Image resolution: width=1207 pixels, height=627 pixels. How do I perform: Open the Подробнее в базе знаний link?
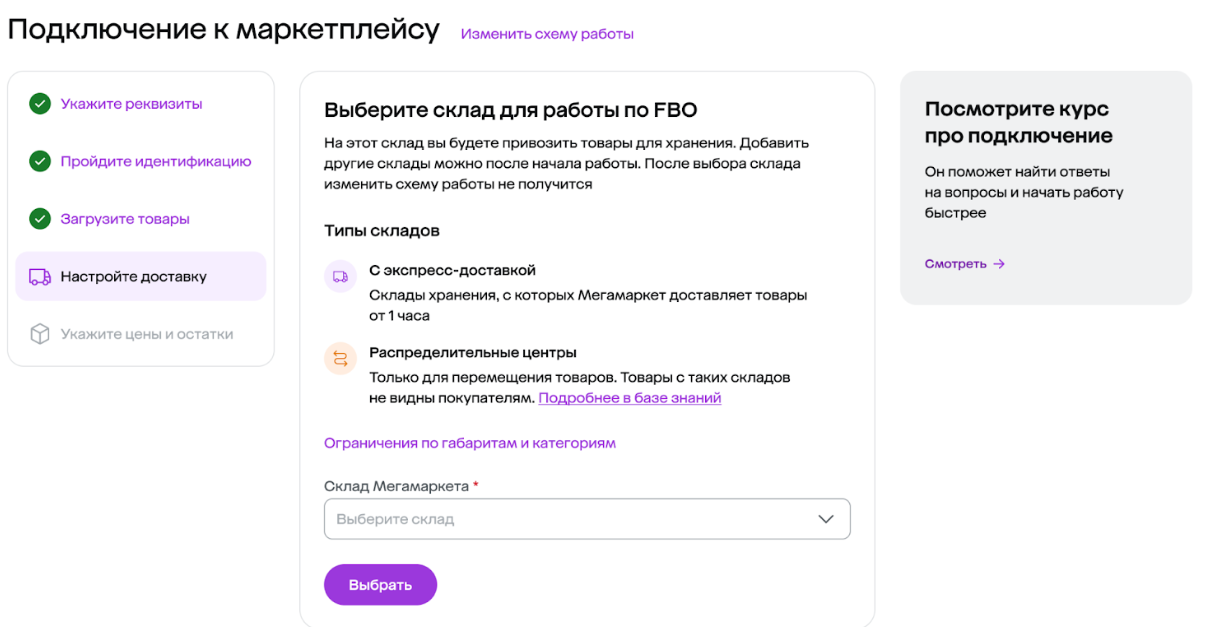coord(630,398)
